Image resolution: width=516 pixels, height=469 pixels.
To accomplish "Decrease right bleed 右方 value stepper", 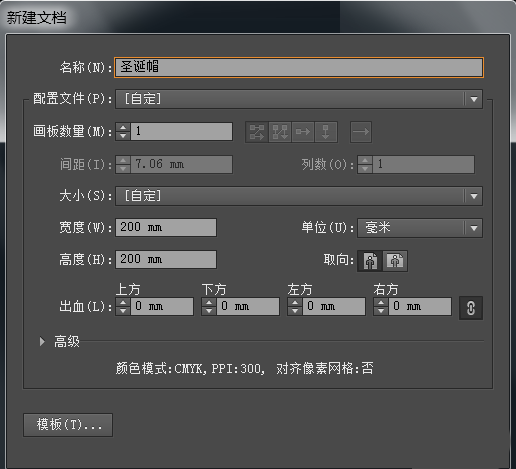I will (x=381, y=311).
